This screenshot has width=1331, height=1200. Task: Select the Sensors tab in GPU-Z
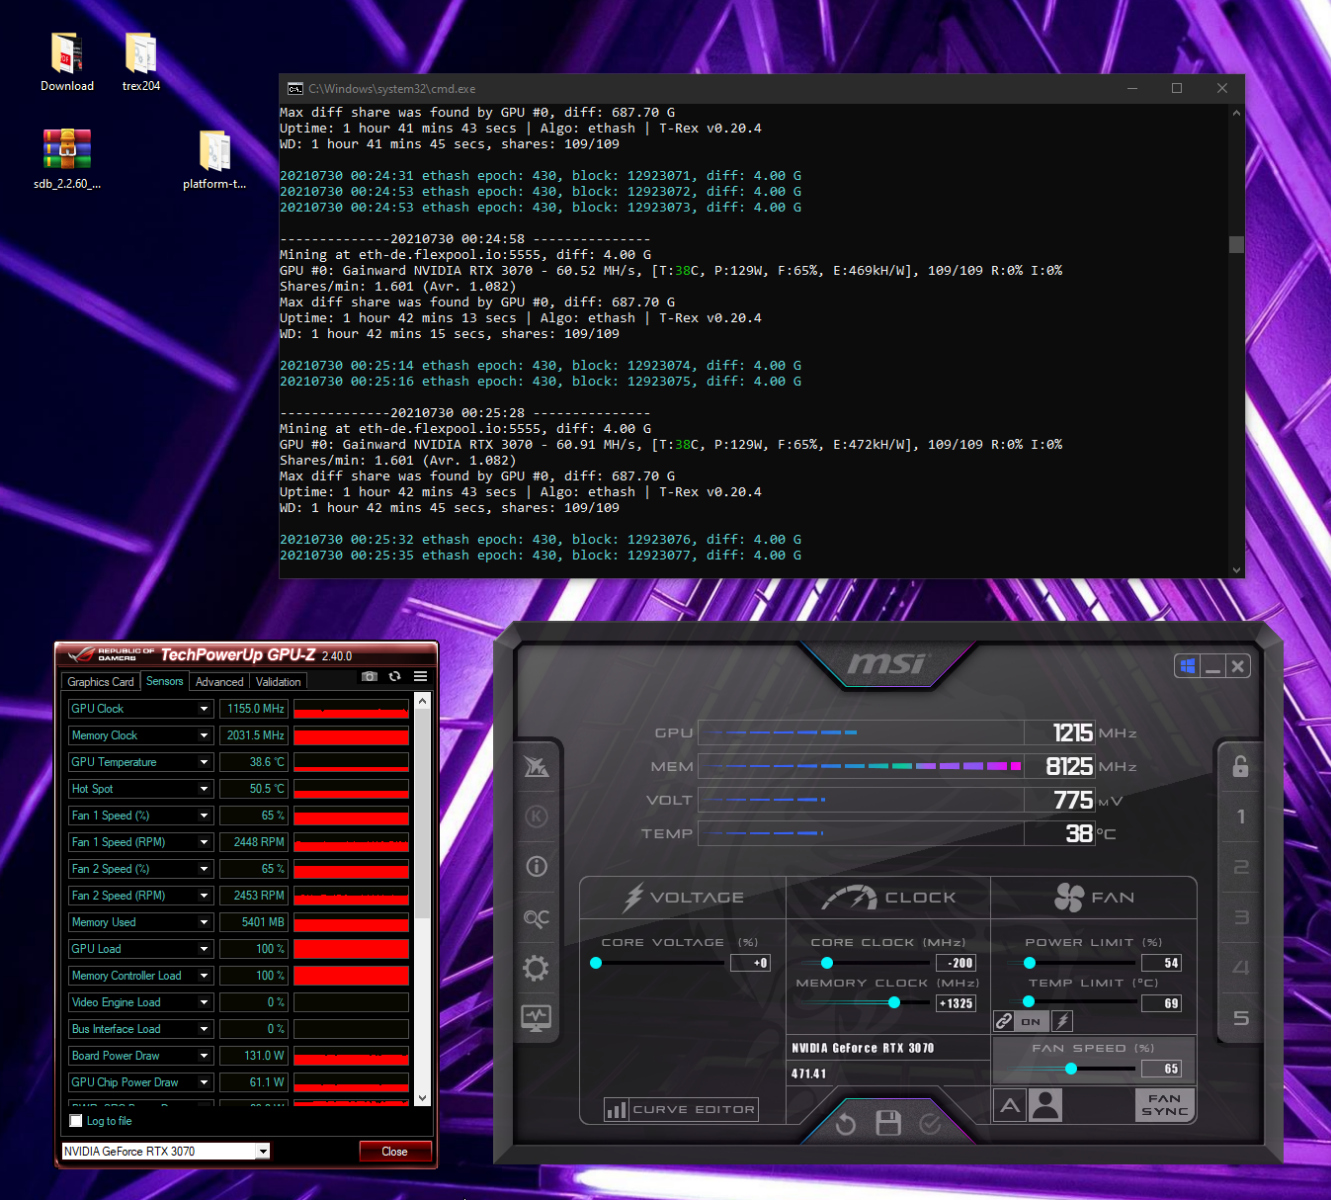[165, 681]
